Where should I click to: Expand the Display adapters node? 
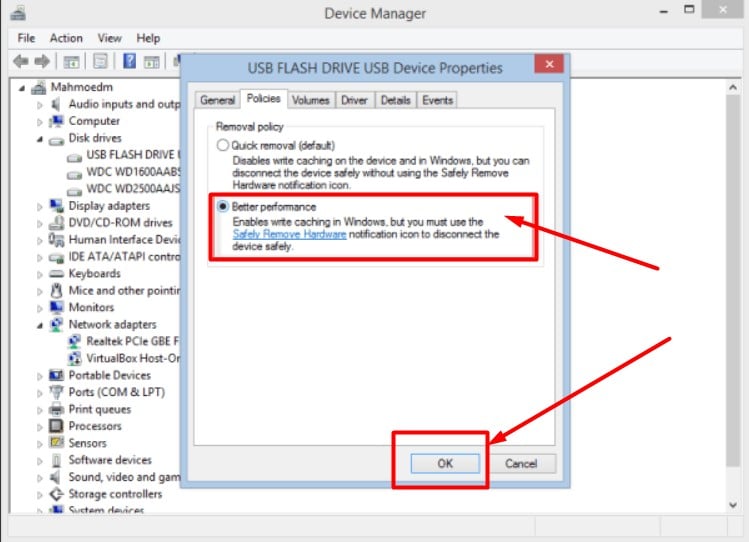(x=40, y=206)
